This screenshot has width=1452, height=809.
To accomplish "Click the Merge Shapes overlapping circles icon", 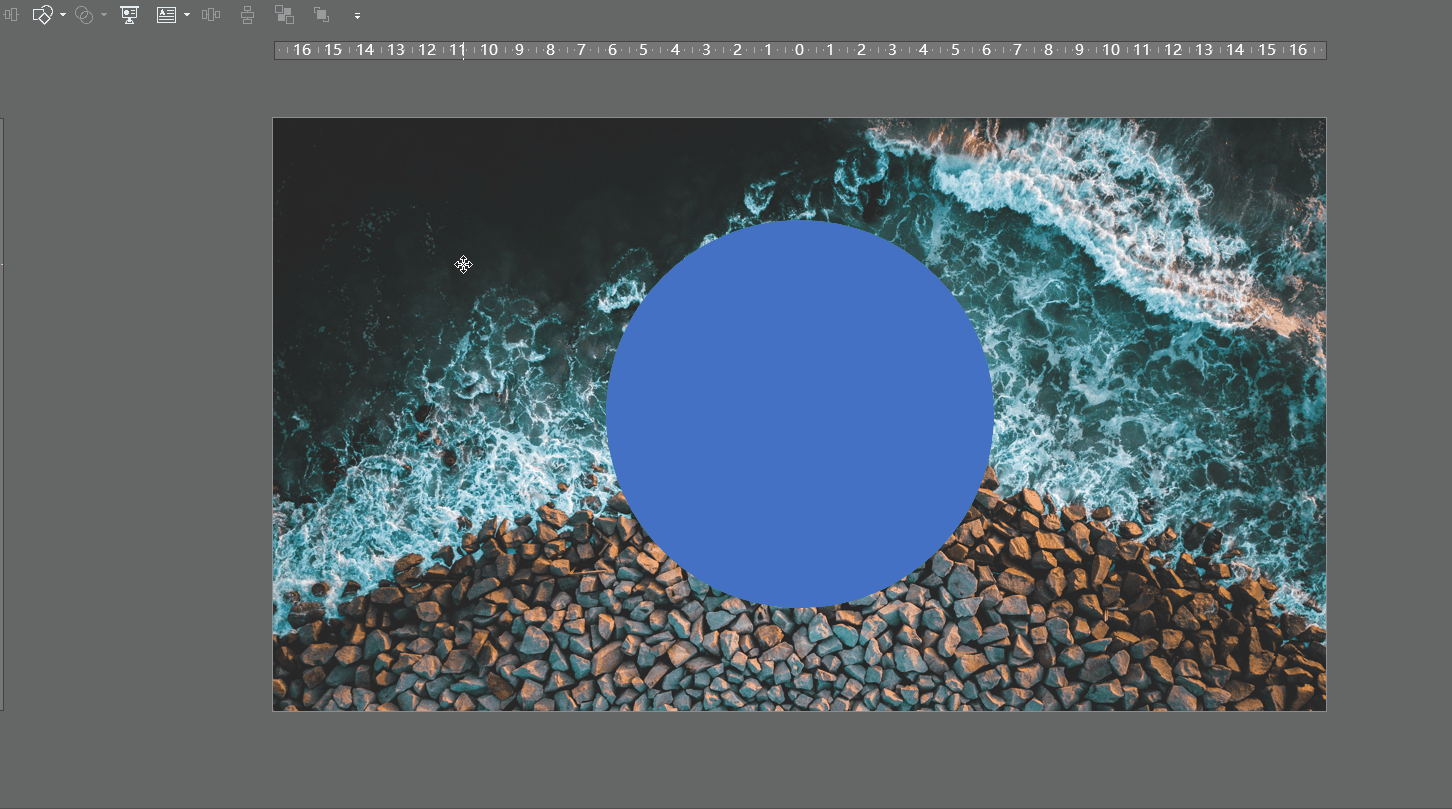I will click(x=85, y=15).
